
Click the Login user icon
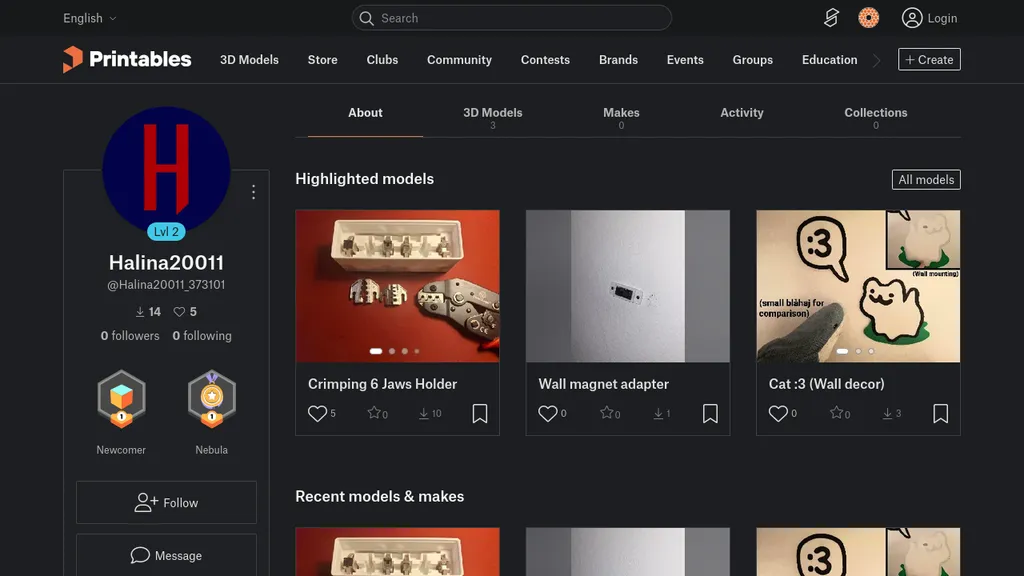pyautogui.click(x=912, y=18)
